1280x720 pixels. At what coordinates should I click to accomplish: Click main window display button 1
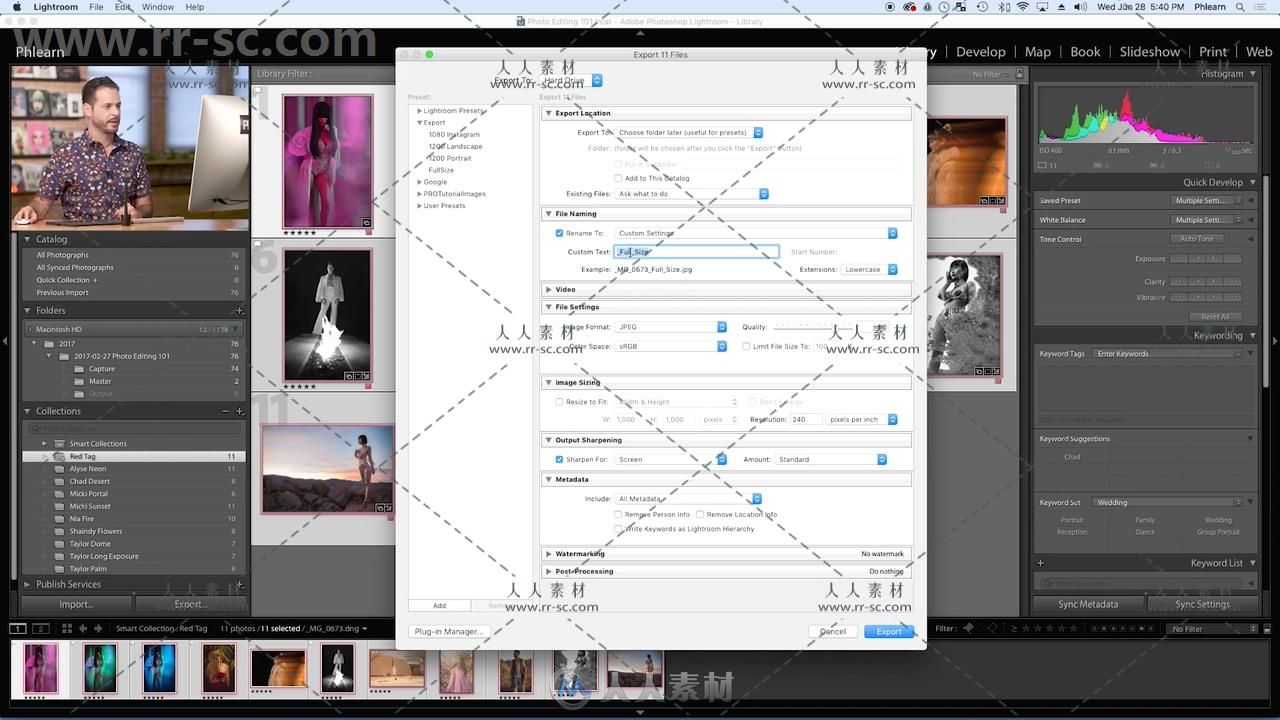coord(18,629)
